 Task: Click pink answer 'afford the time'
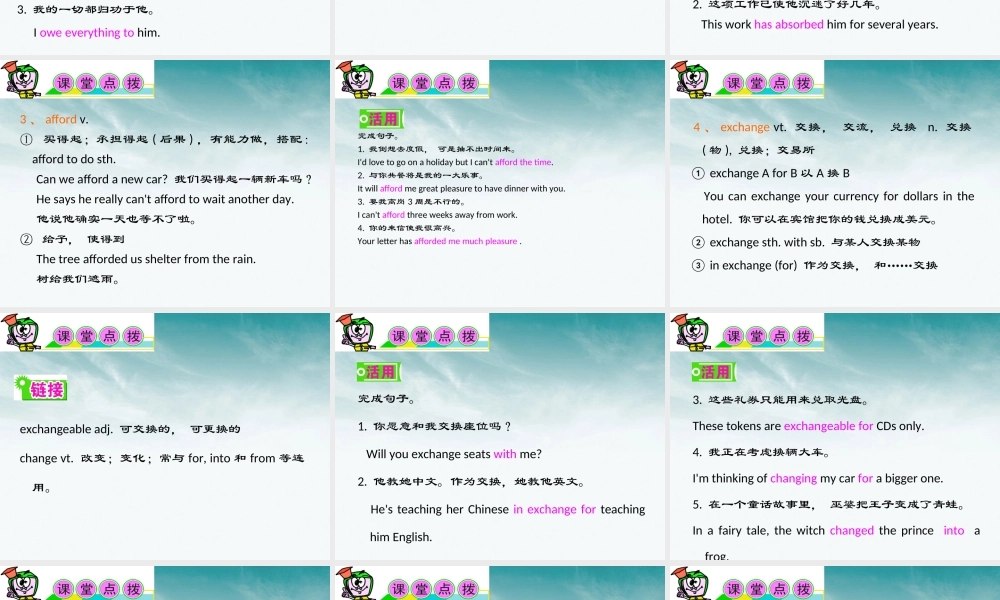click(523, 162)
